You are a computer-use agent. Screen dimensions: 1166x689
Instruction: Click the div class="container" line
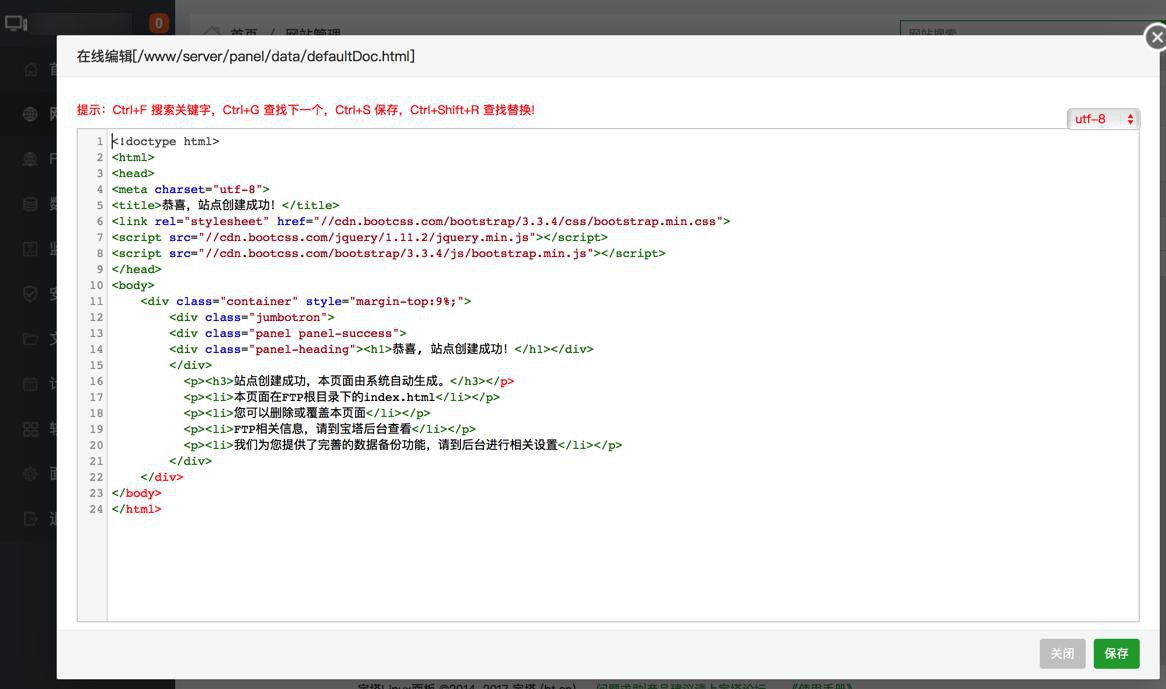coord(306,301)
